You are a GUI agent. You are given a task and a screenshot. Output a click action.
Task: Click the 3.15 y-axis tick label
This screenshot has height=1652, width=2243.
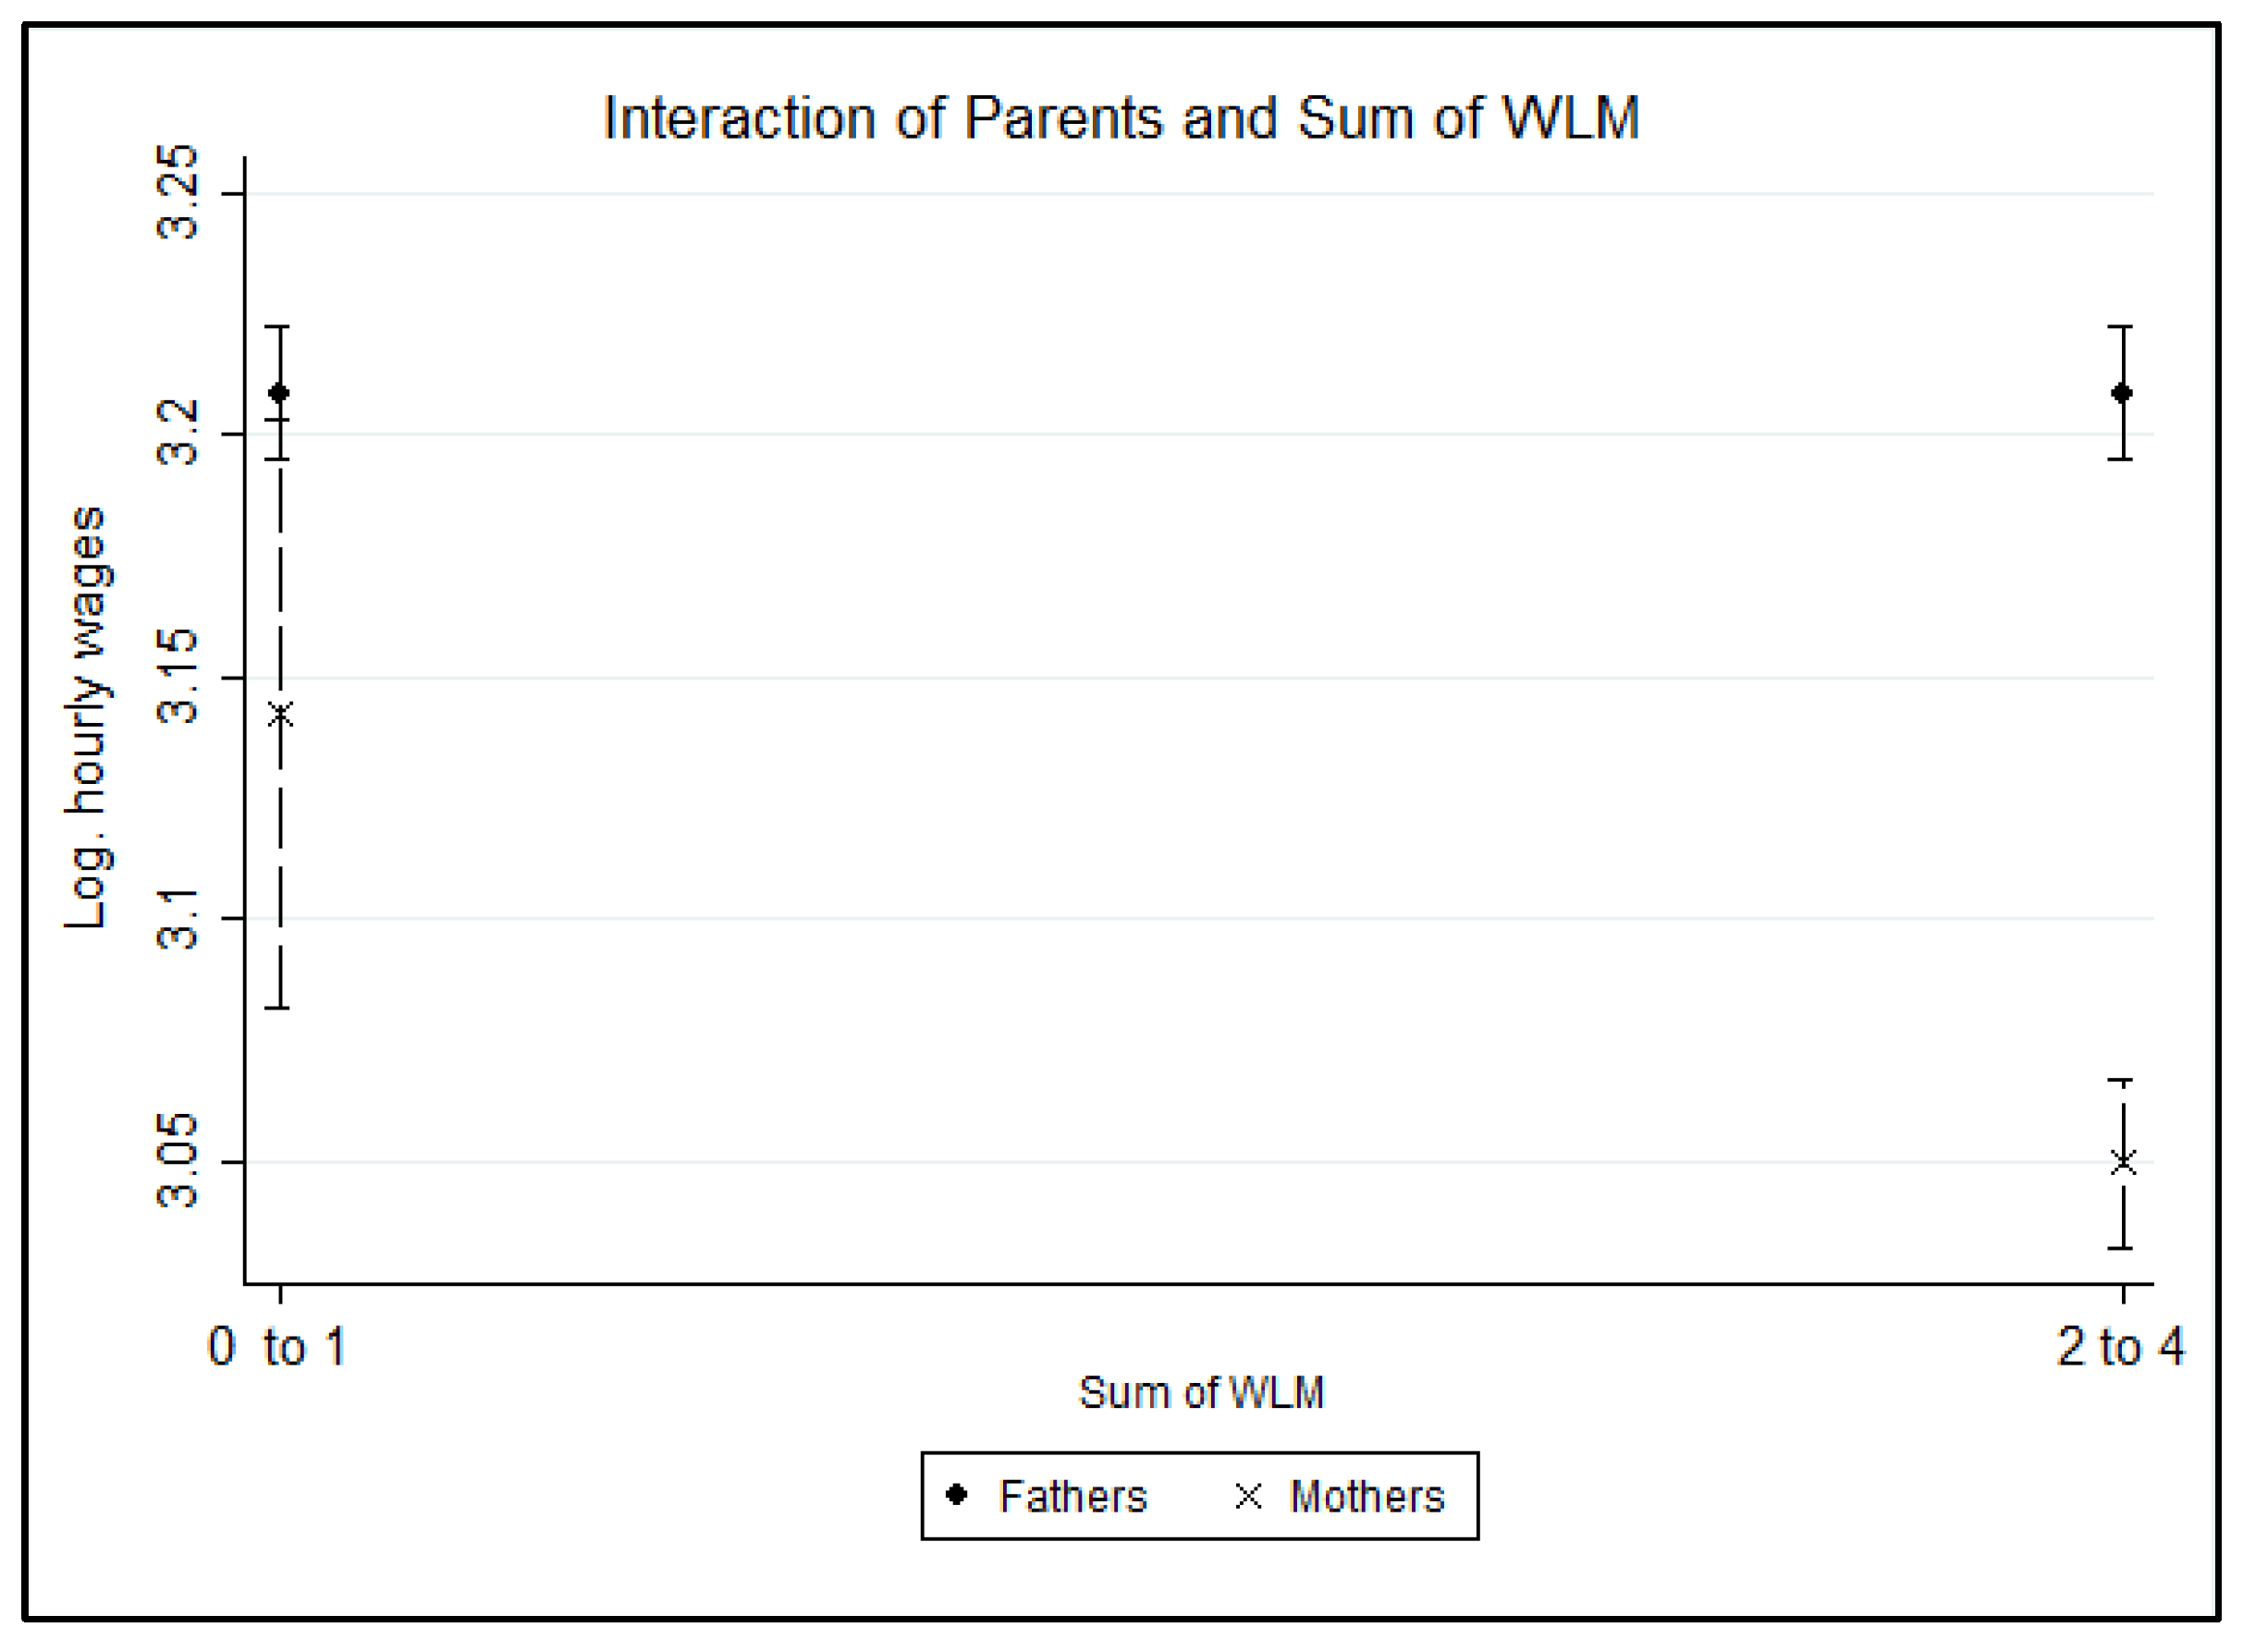pos(178,677)
